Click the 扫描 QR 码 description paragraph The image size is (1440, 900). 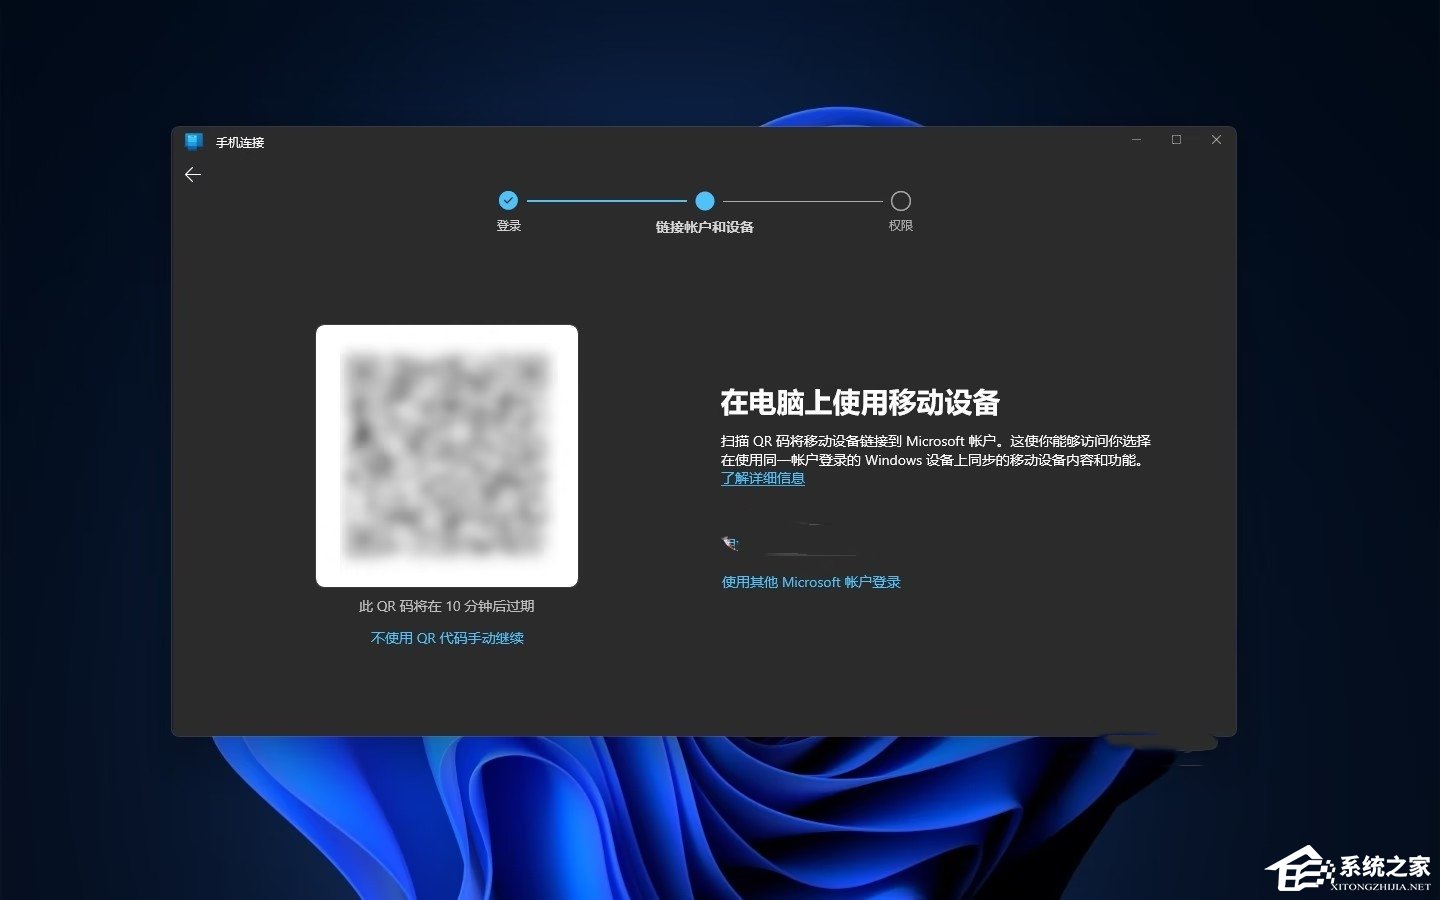click(x=936, y=451)
